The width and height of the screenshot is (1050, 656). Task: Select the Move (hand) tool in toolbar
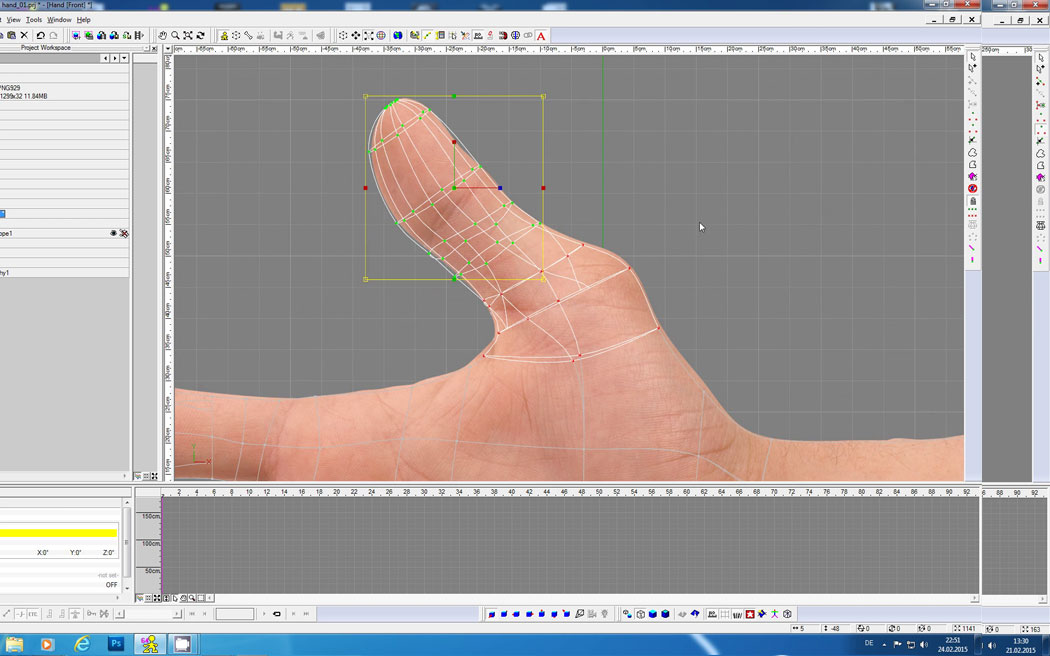click(x=163, y=36)
